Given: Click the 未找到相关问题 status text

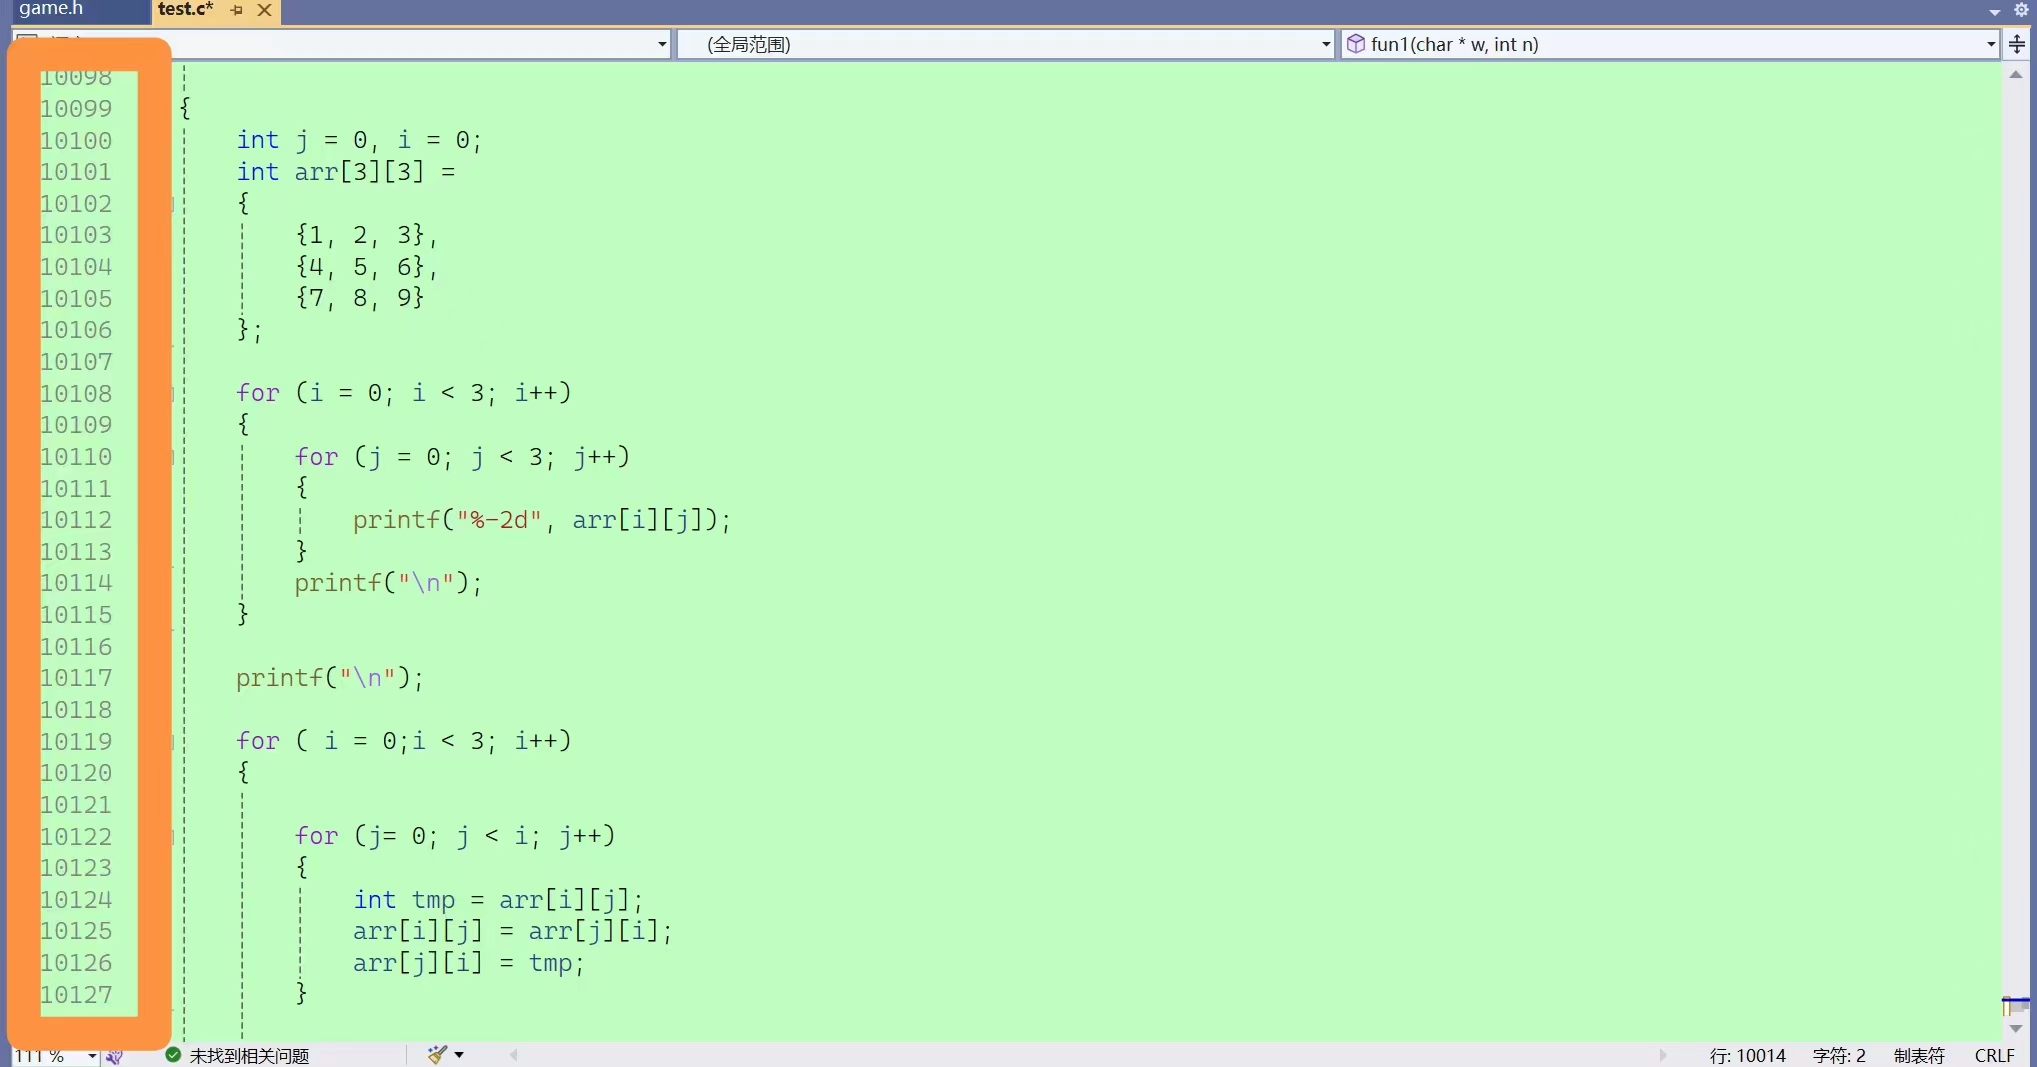Looking at the screenshot, I should coord(249,1056).
